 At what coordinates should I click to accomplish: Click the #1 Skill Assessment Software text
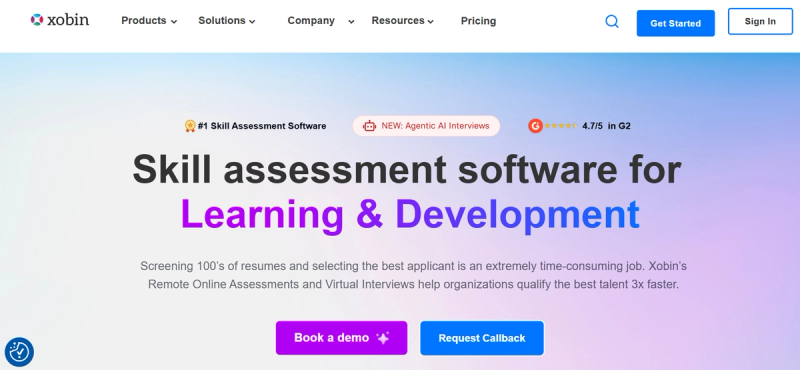click(x=262, y=126)
